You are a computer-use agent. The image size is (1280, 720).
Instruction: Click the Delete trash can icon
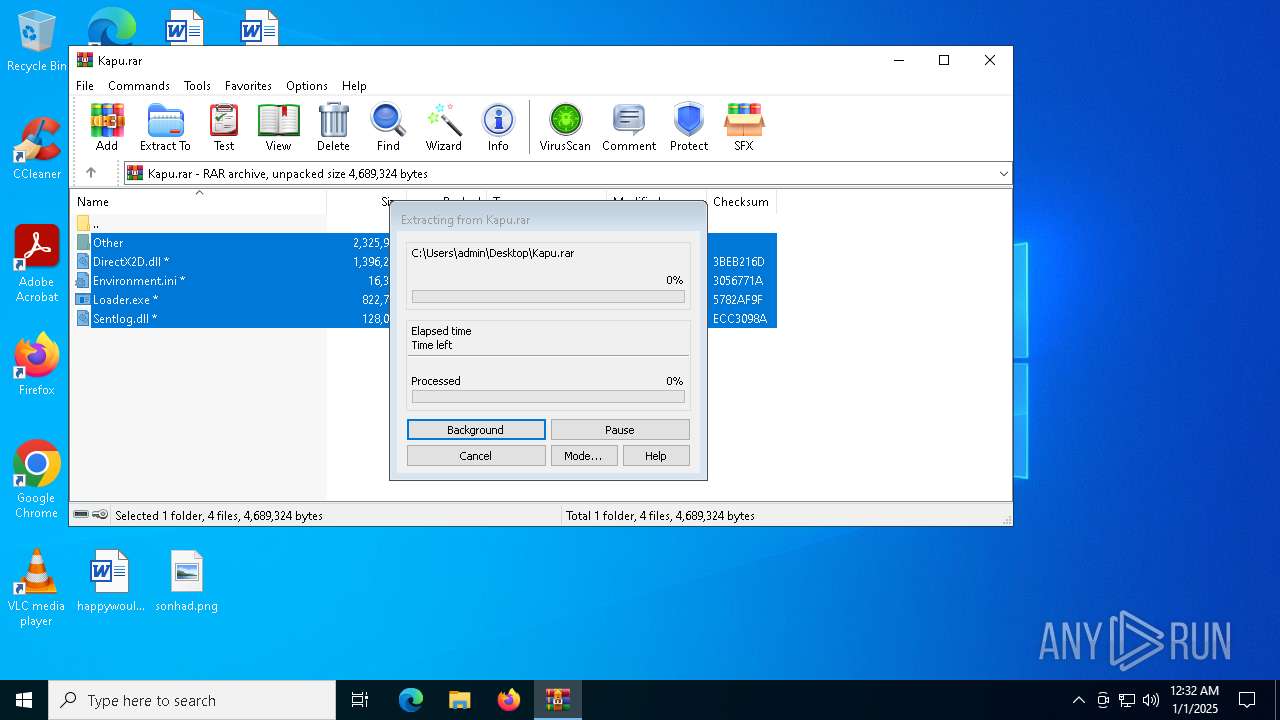click(333, 127)
